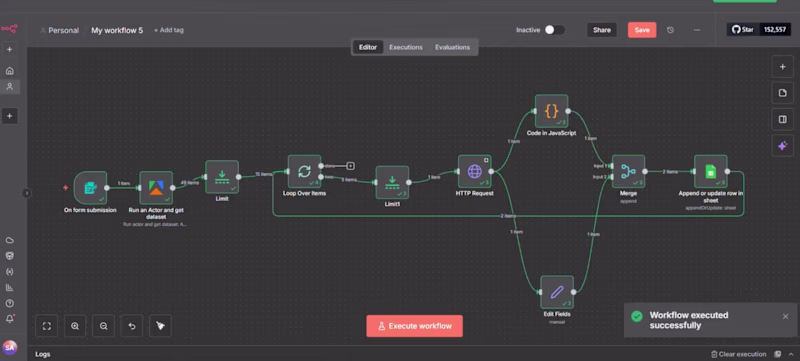
Task: Add a node with the canvas plus button
Action: coord(782,67)
